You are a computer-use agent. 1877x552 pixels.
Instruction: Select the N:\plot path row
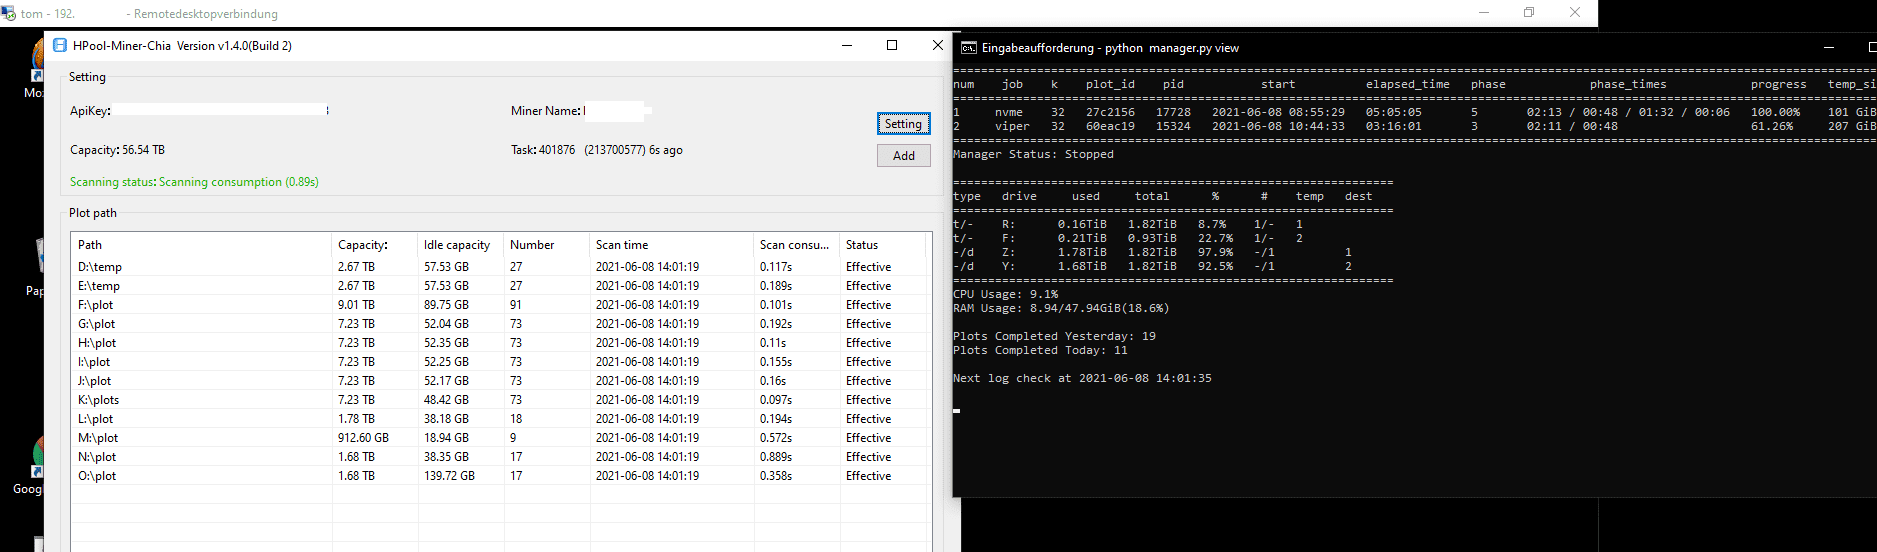[x=499, y=457]
